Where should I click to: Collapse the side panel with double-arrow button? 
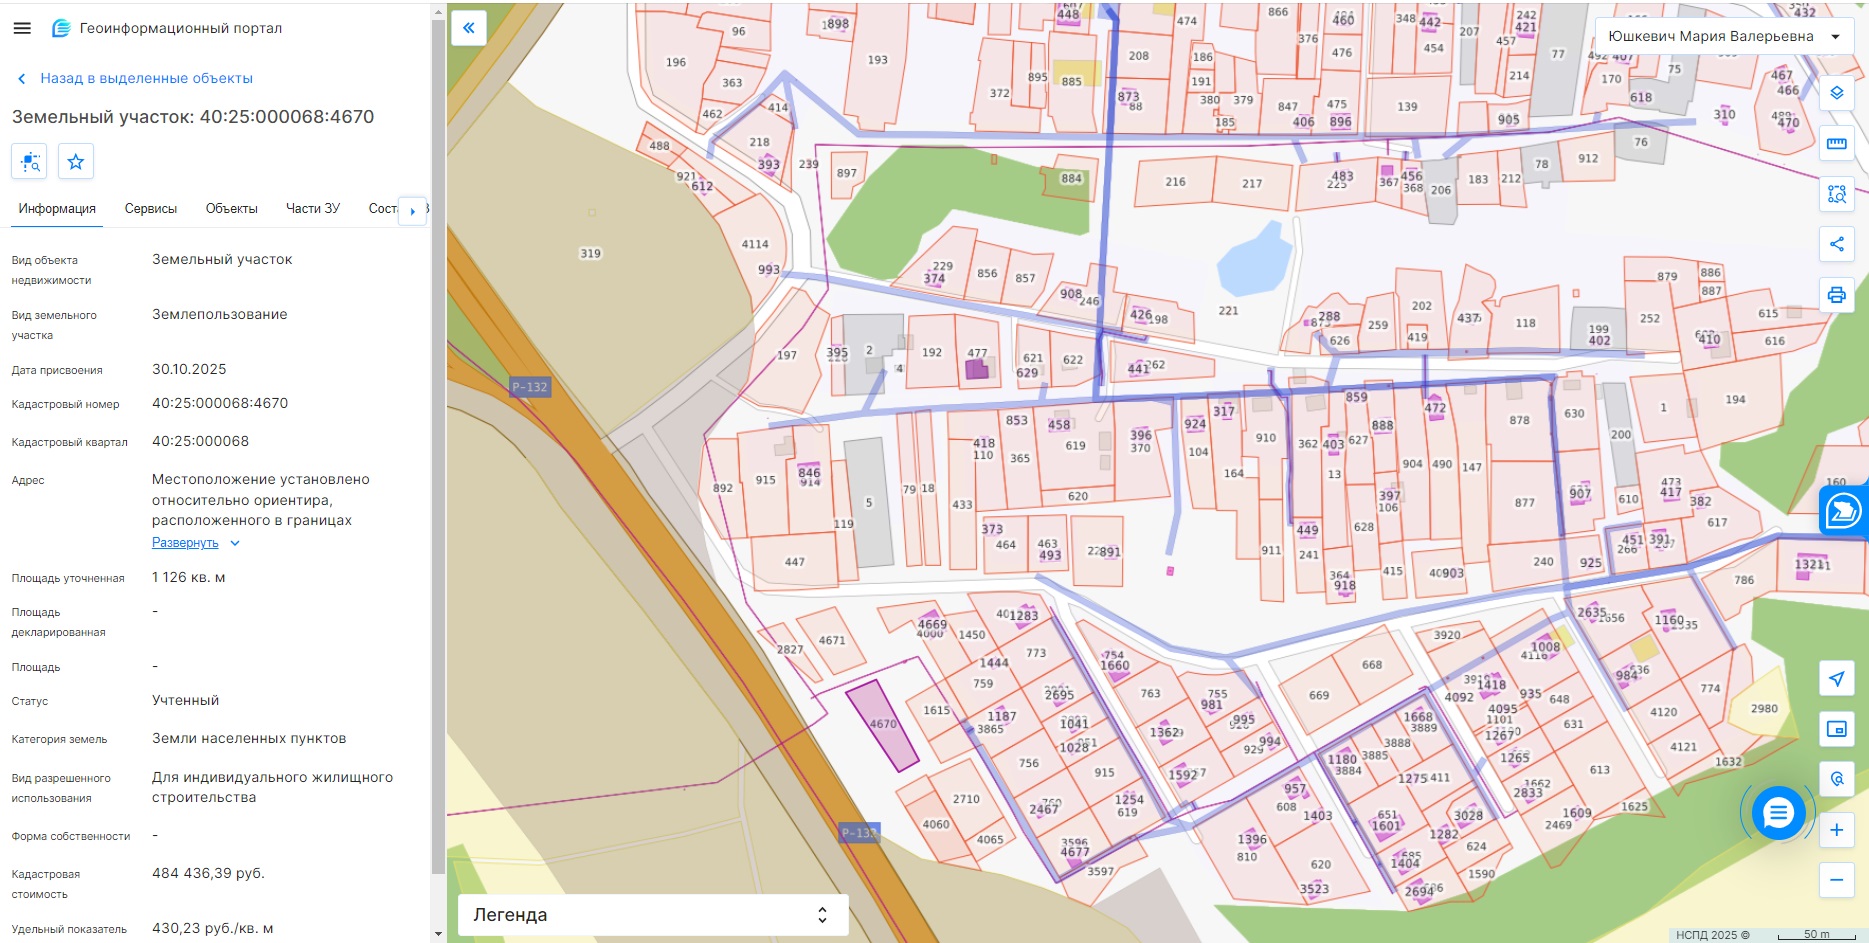pyautogui.click(x=469, y=28)
